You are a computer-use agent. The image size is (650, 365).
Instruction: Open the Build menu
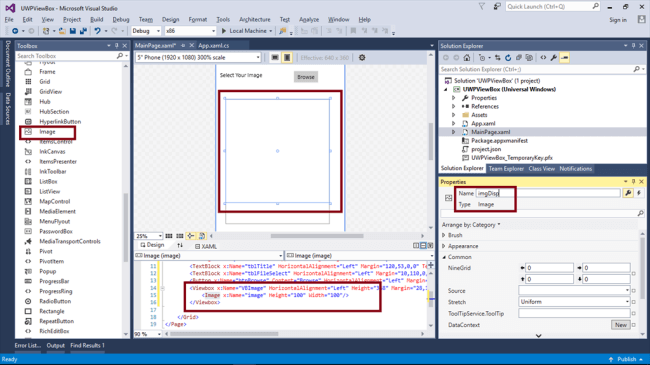tap(97, 19)
